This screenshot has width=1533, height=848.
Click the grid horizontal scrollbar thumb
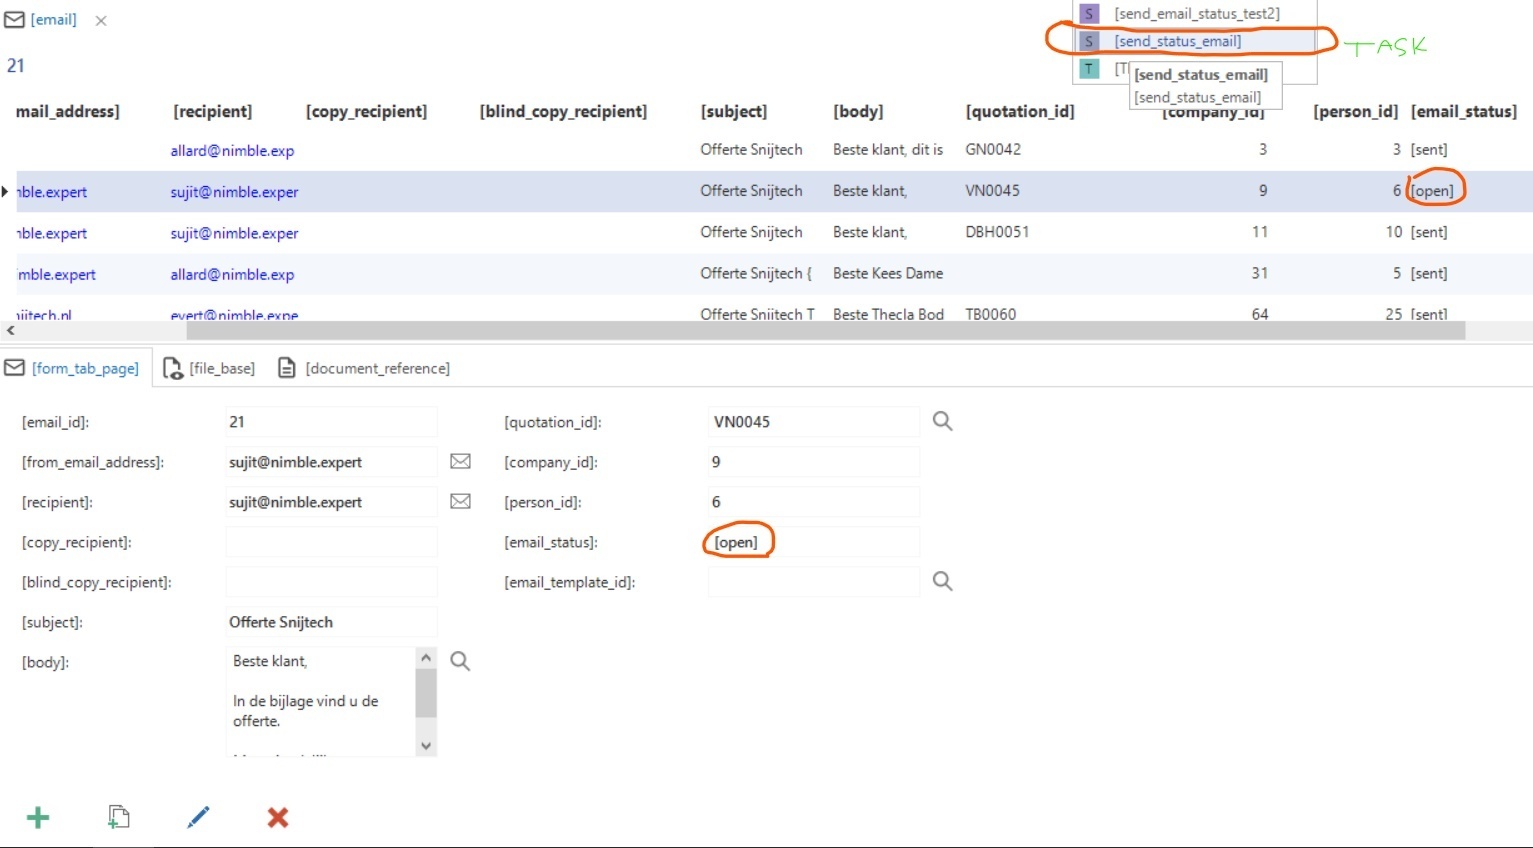[x=826, y=330]
